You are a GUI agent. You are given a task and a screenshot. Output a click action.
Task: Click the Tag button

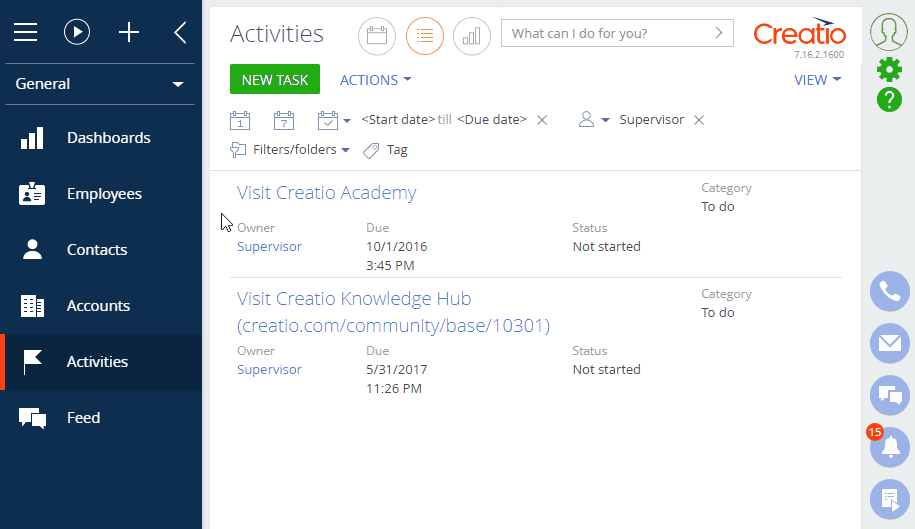[x=385, y=150]
